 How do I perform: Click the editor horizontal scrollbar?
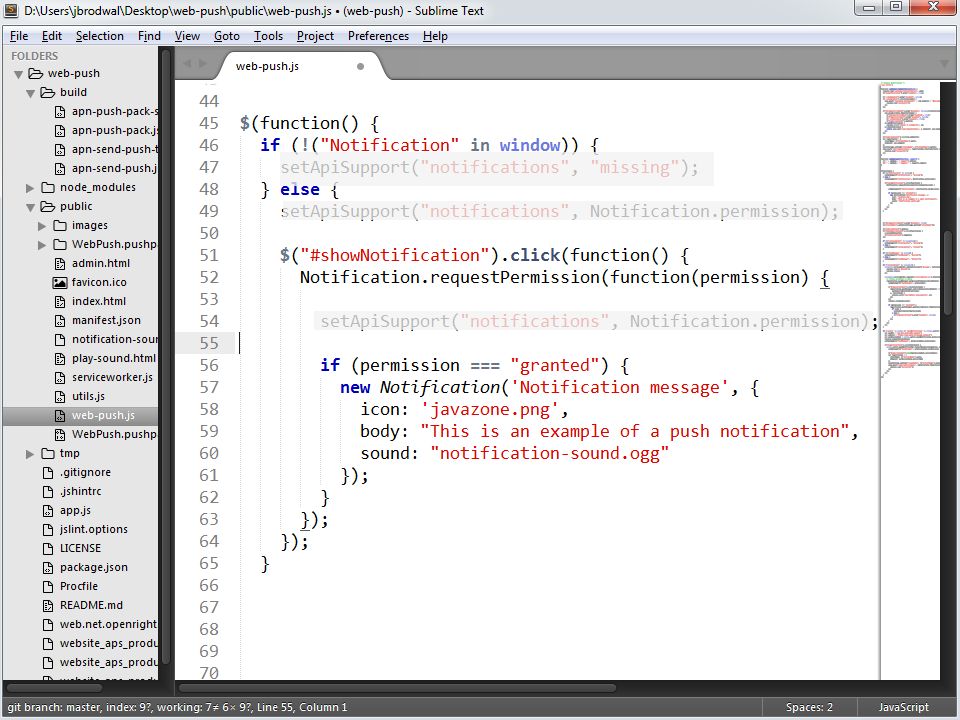click(x=396, y=688)
